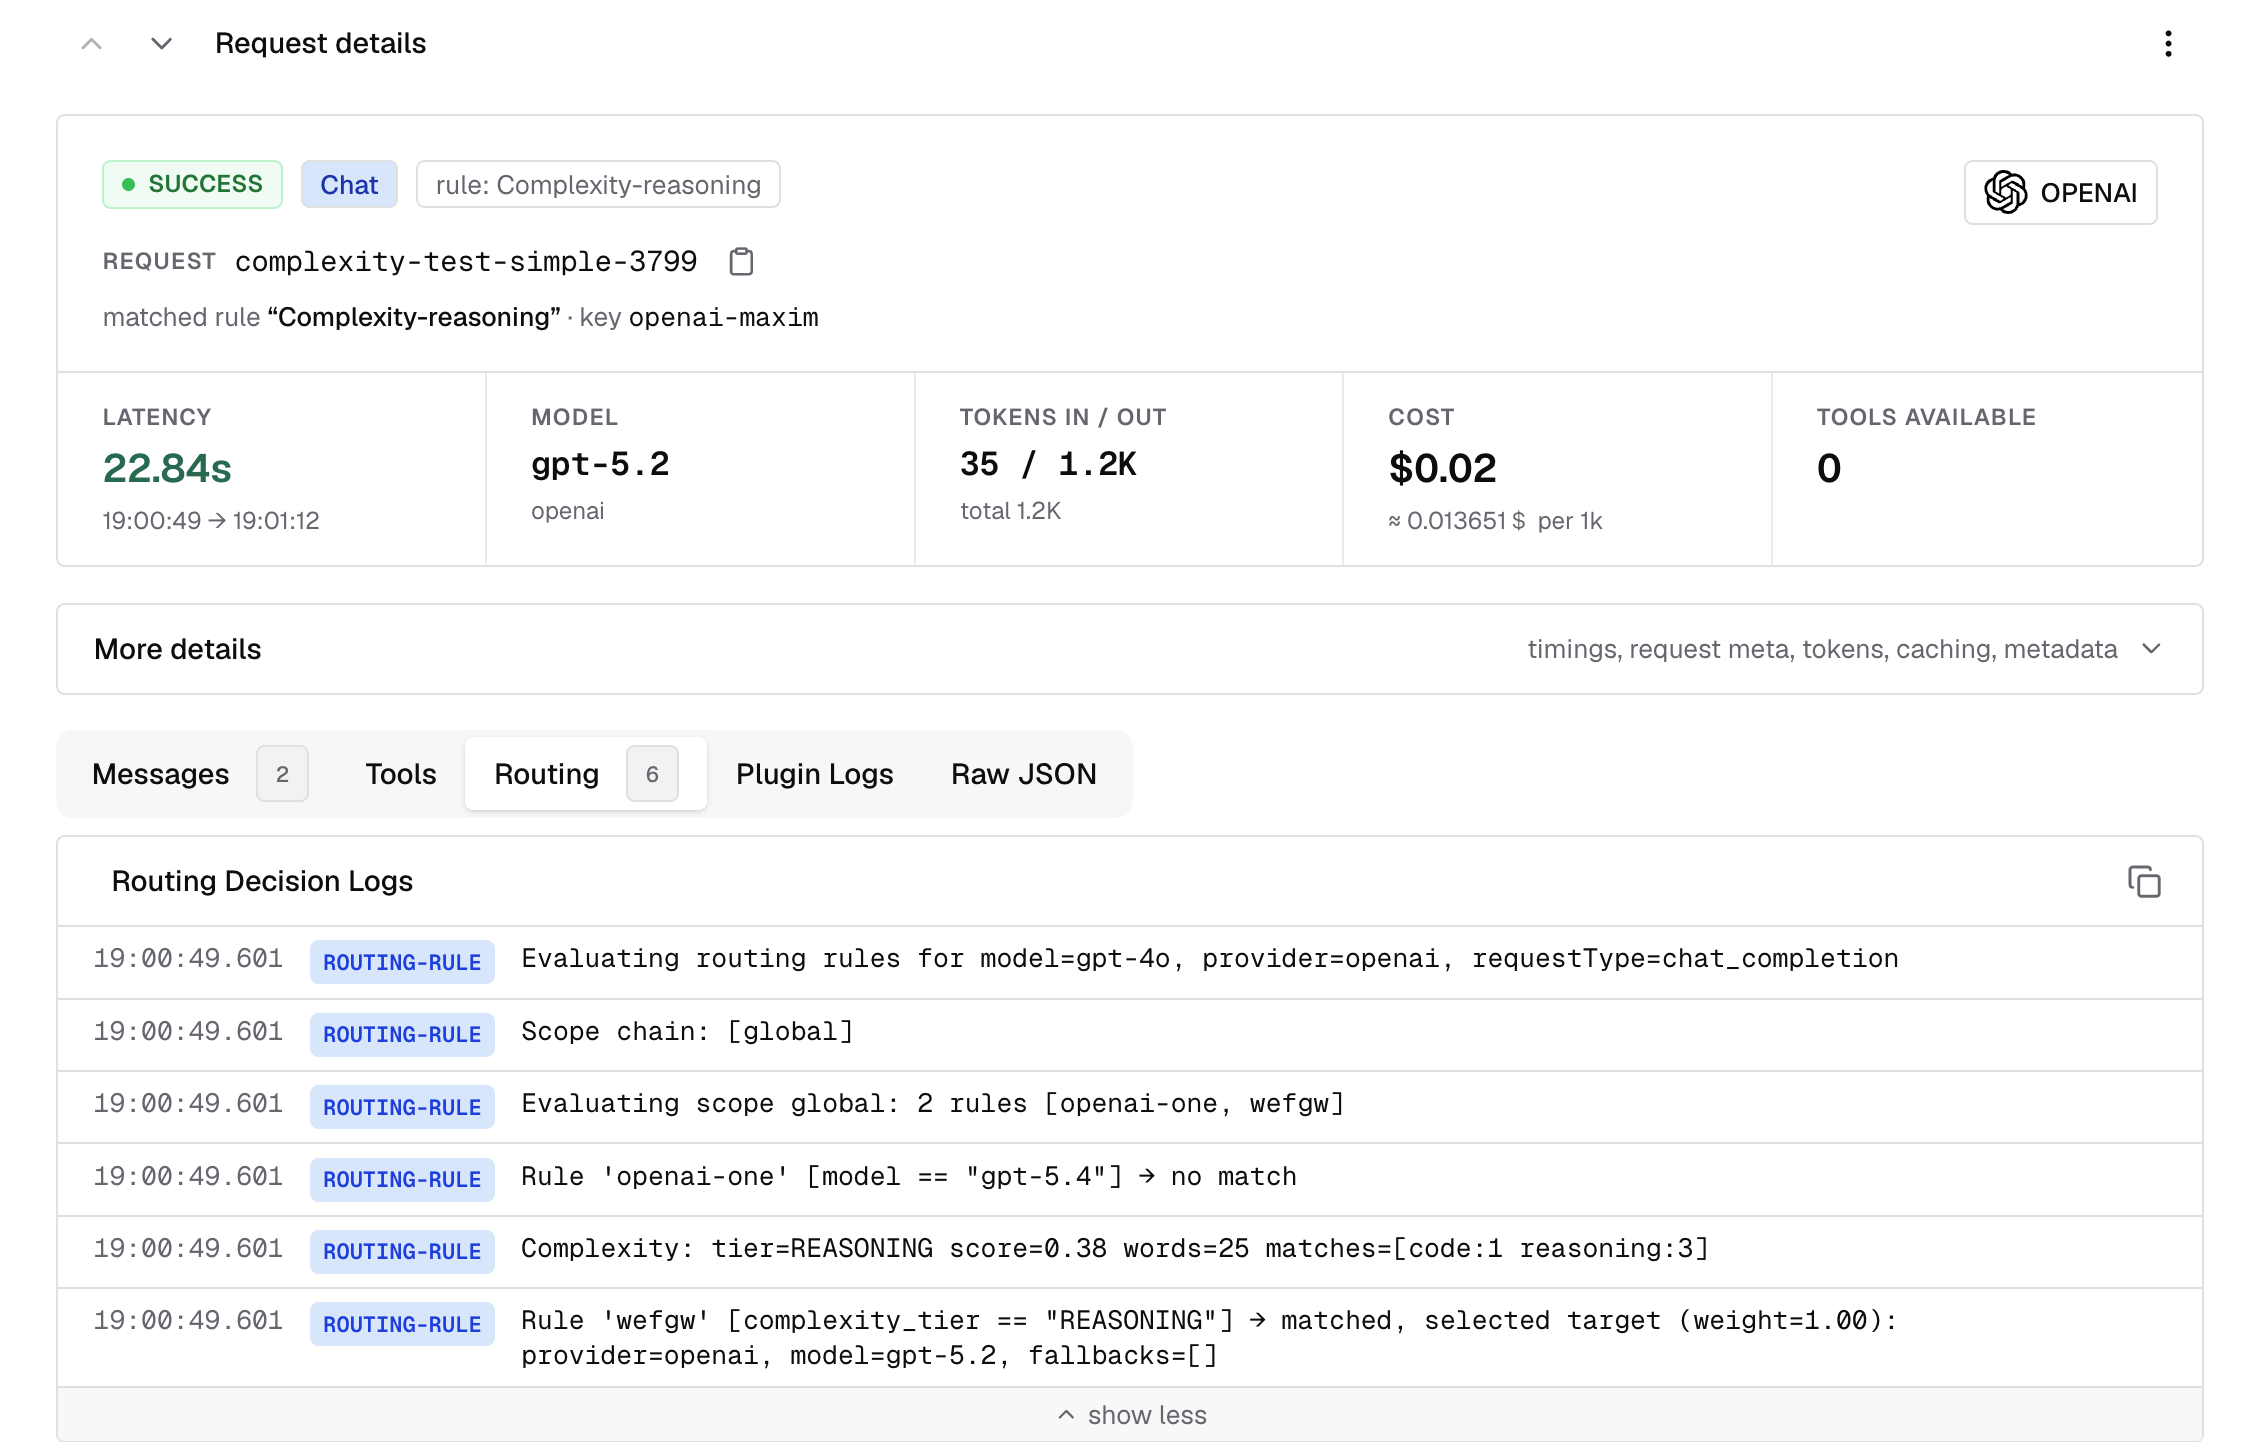Image resolution: width=2262 pixels, height=1442 pixels.
Task: Click the Chat type badge
Action: click(x=349, y=184)
